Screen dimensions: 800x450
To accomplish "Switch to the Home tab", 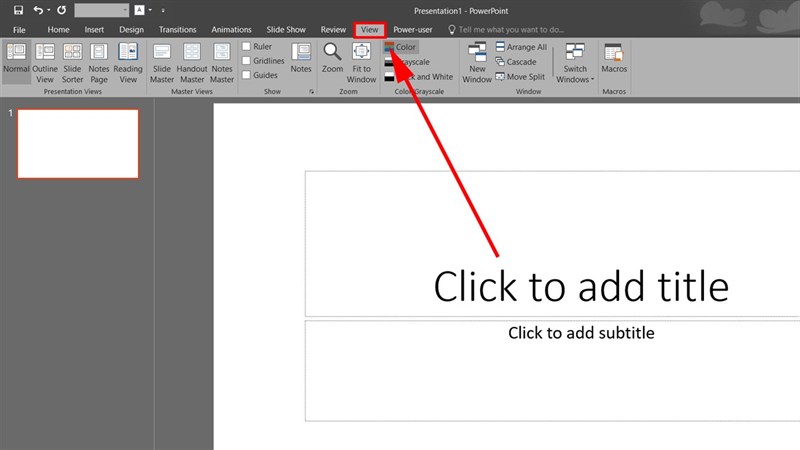I will coord(58,30).
